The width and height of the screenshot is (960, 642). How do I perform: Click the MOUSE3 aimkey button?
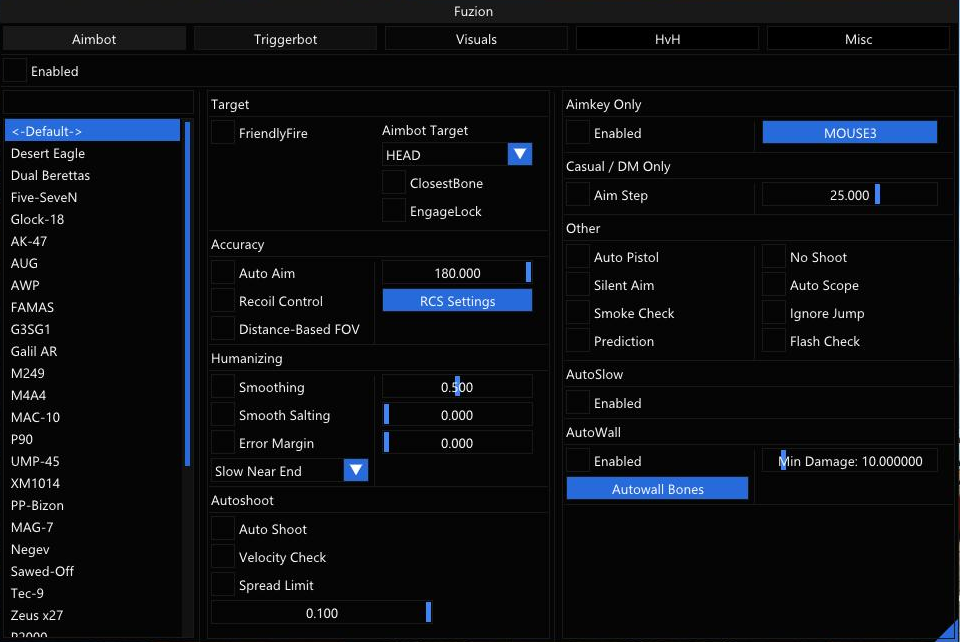coord(850,133)
